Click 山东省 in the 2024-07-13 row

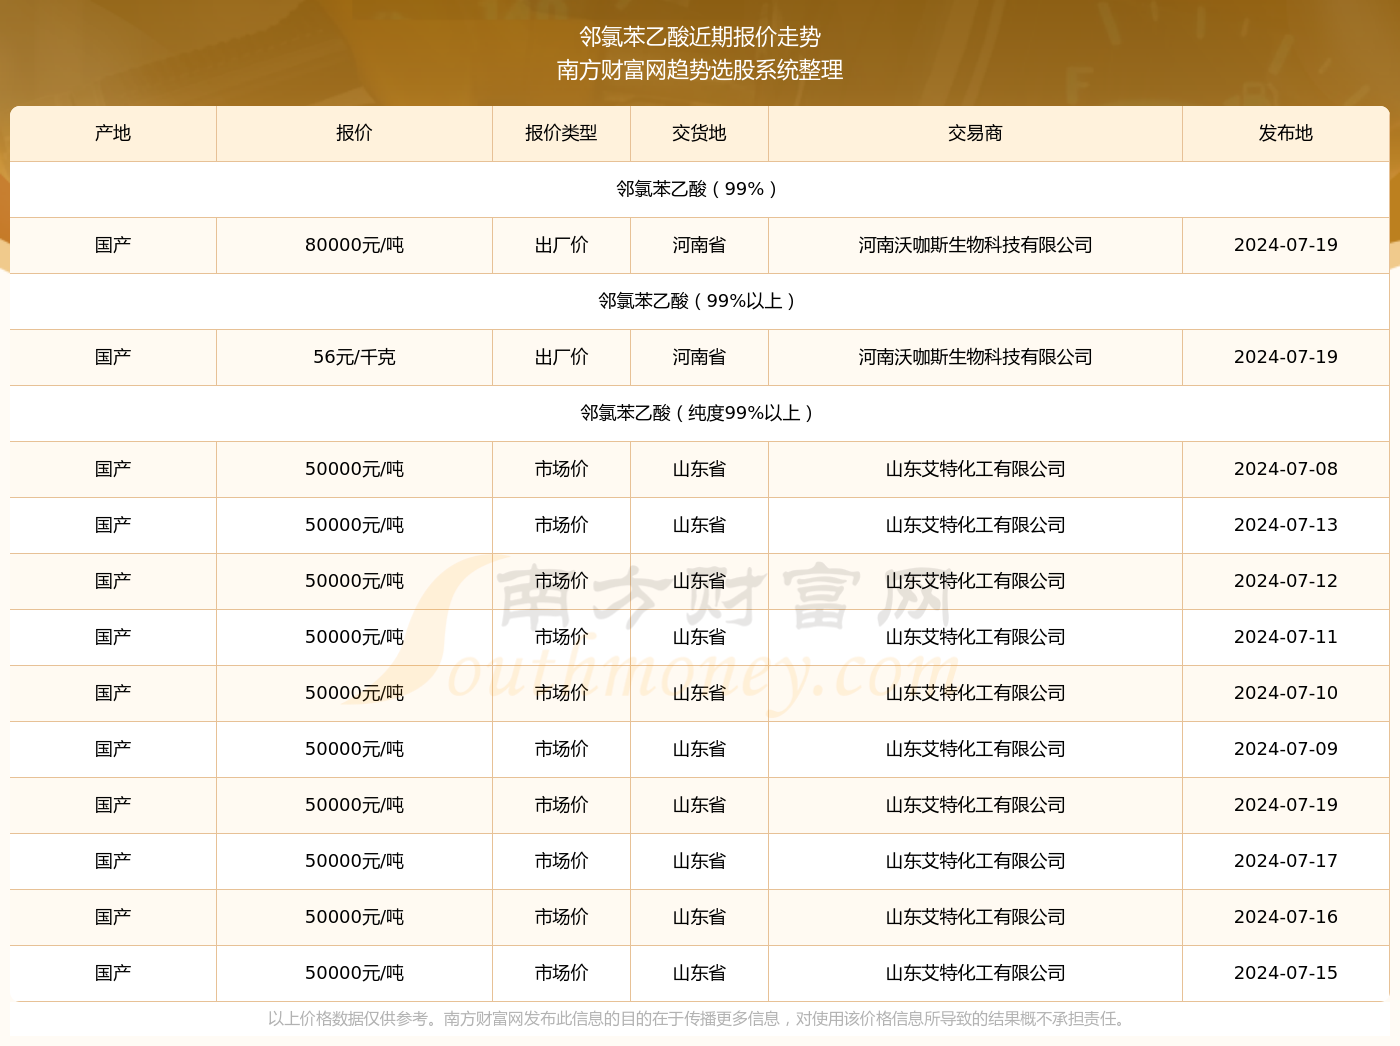click(x=699, y=525)
